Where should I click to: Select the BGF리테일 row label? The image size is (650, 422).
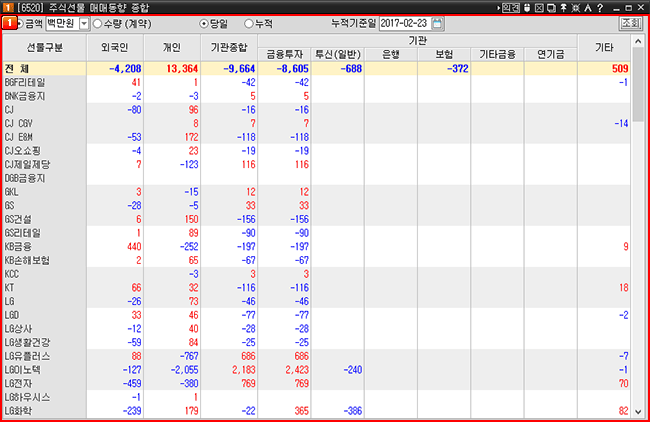(x=25, y=82)
